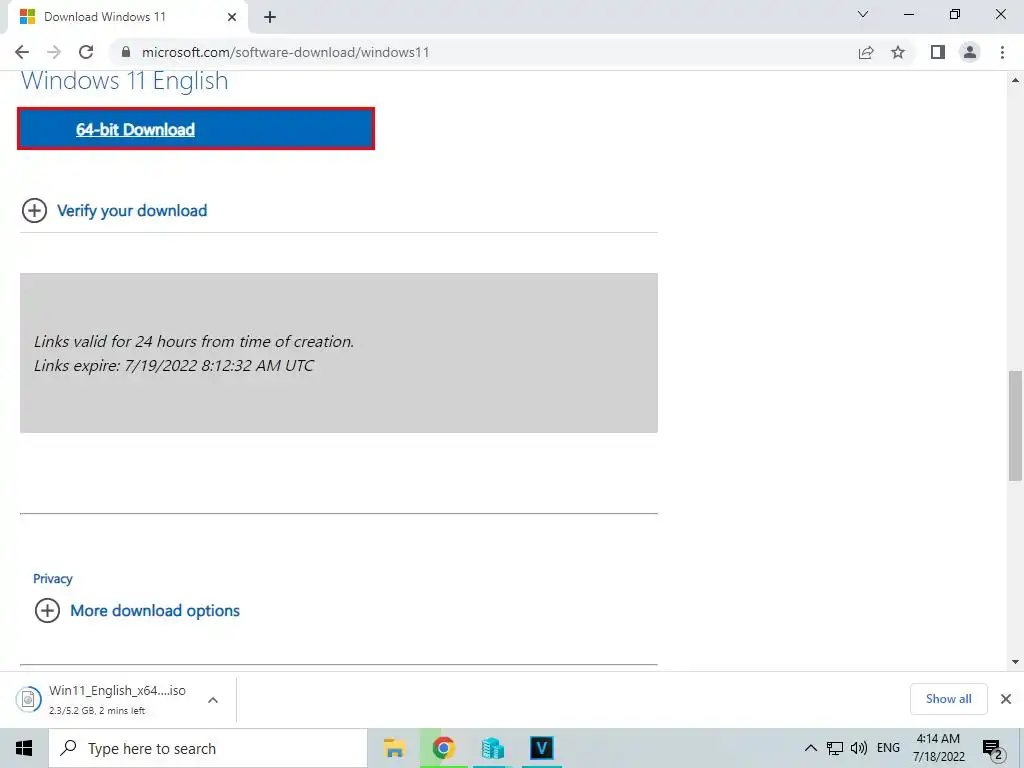Open the notification center icon
Image resolution: width=1024 pixels, height=768 pixels.
tap(993, 749)
